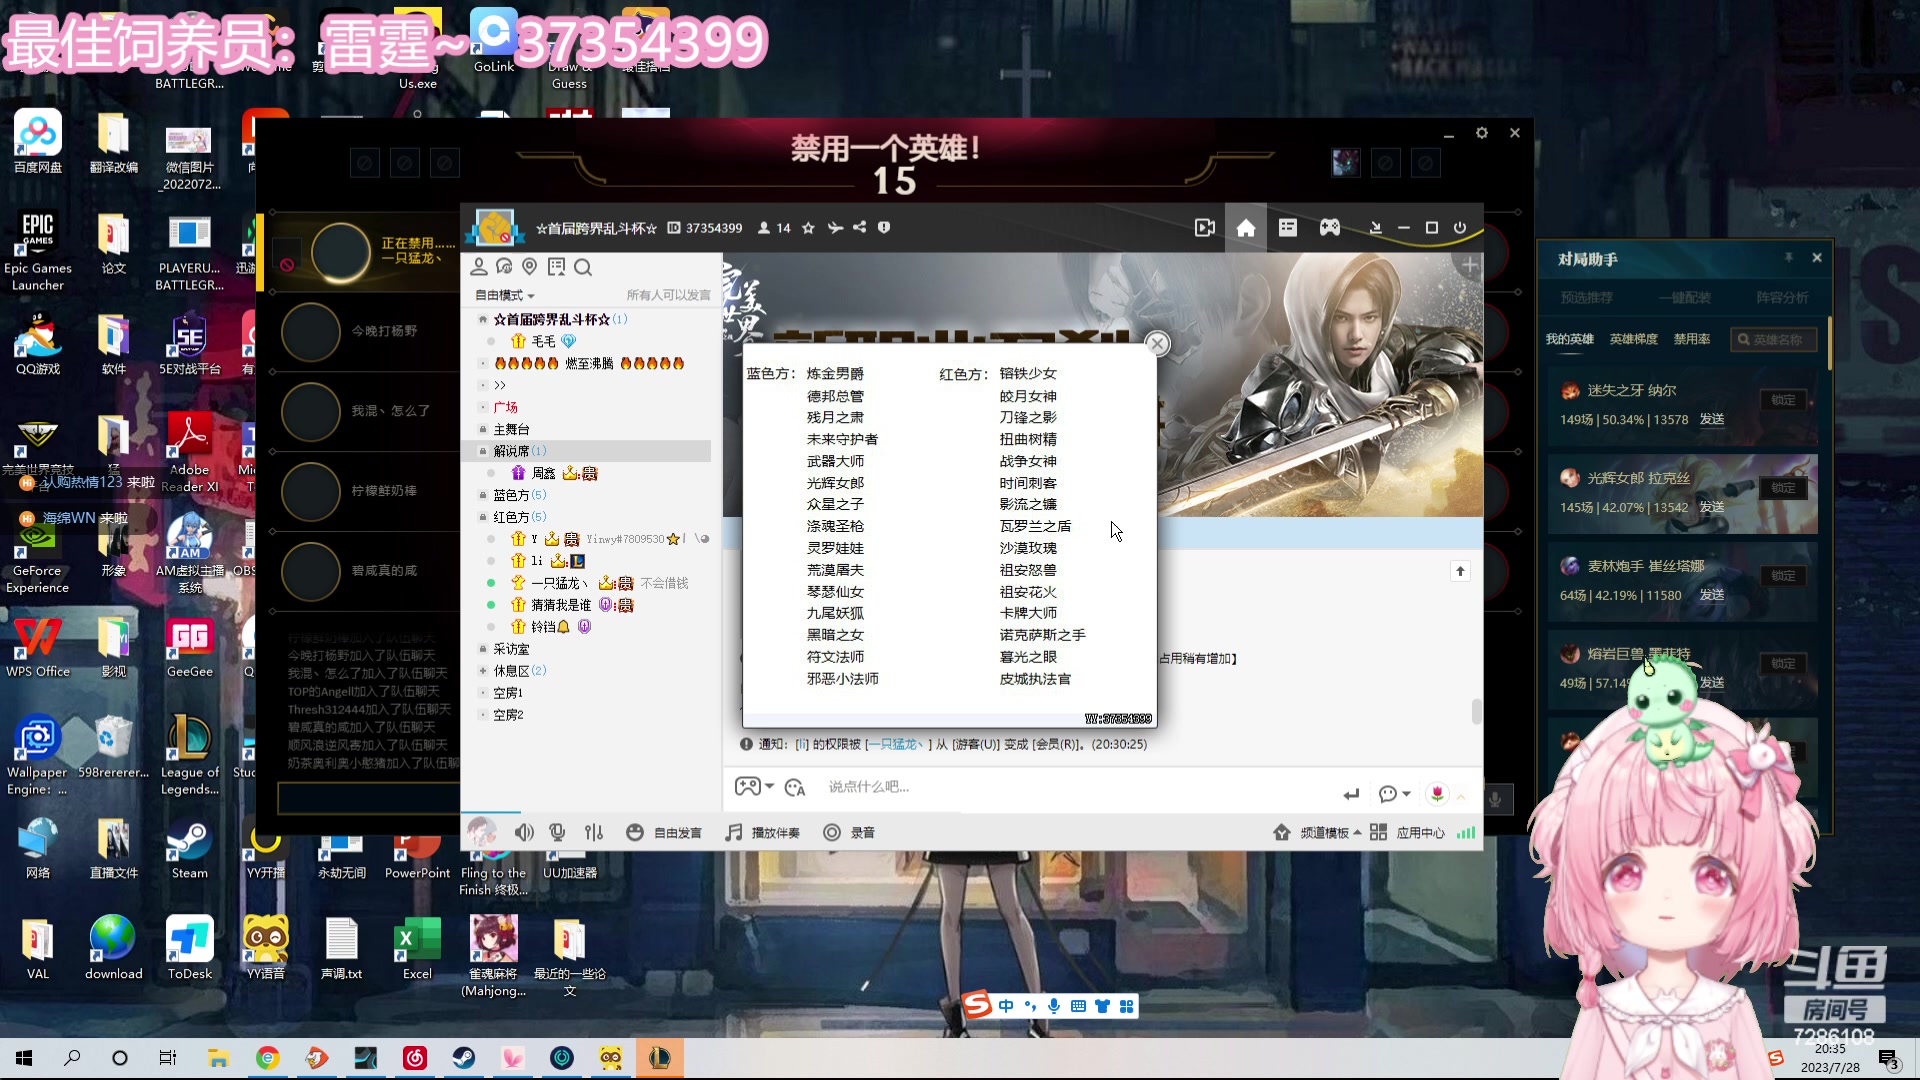This screenshot has height=1080, width=1920.
Task: Open the 自由模式 mode dropdown
Action: 504,295
